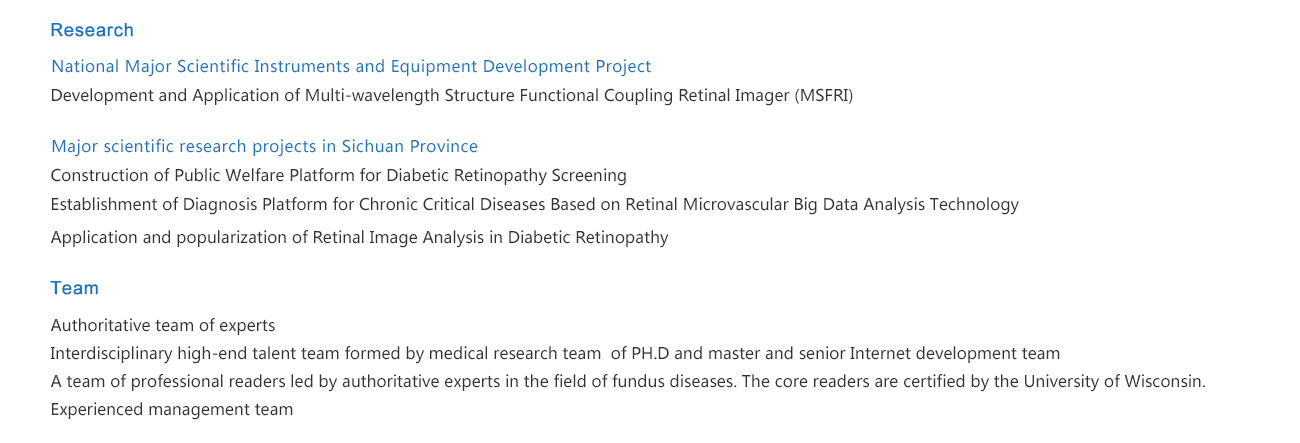Viewport: 1300px width, 443px height.
Task: Open Major scientific research projects in Sichuan link
Action: click(x=265, y=147)
